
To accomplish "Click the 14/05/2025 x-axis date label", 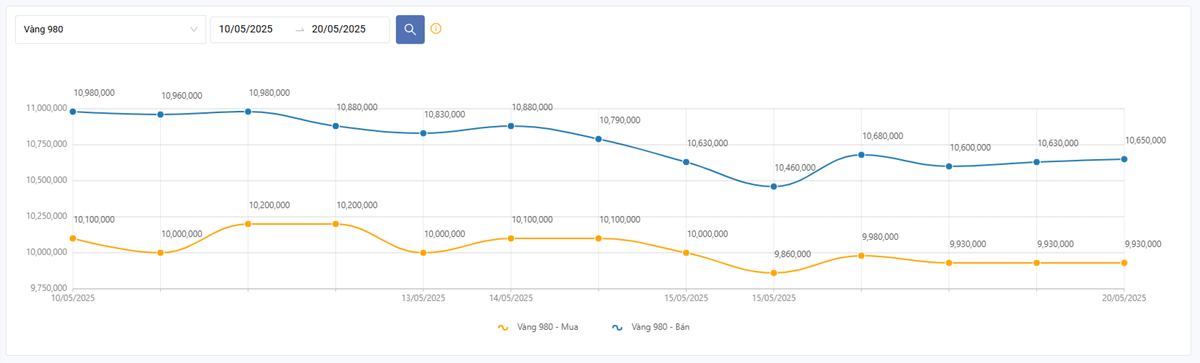I will [x=510, y=298].
